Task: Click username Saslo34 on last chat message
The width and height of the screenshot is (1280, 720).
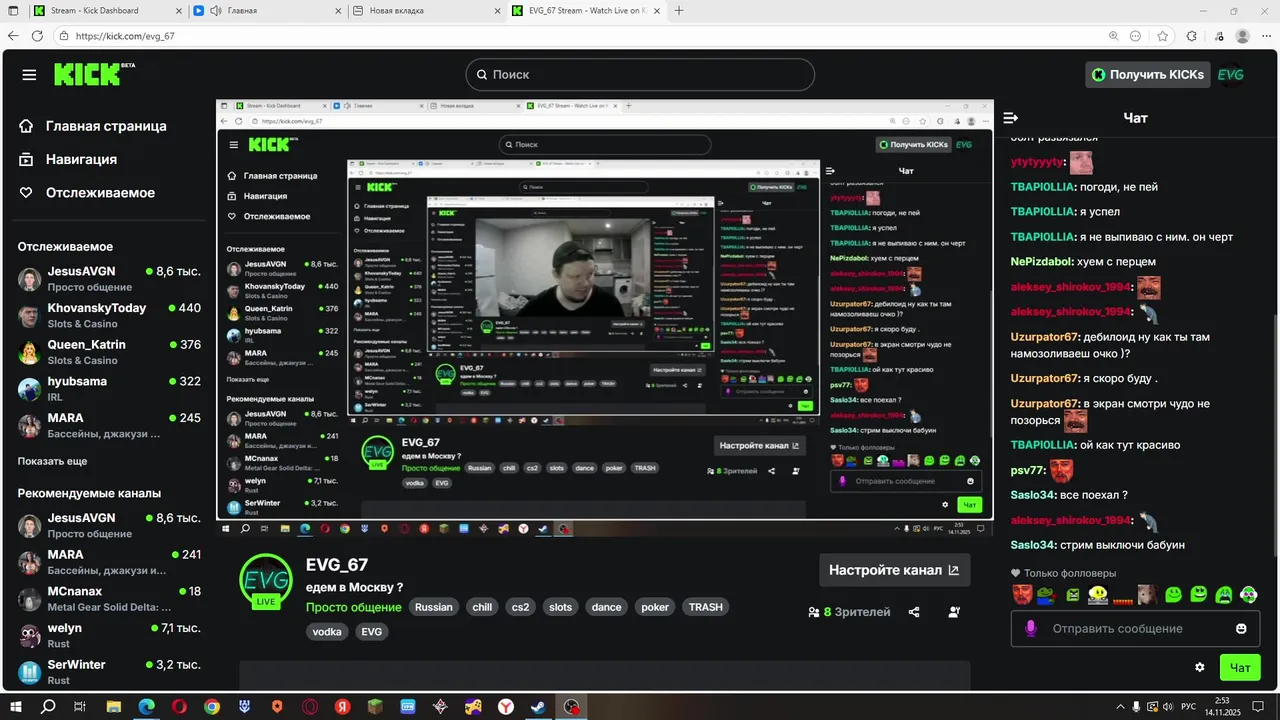Action: tap(1033, 545)
